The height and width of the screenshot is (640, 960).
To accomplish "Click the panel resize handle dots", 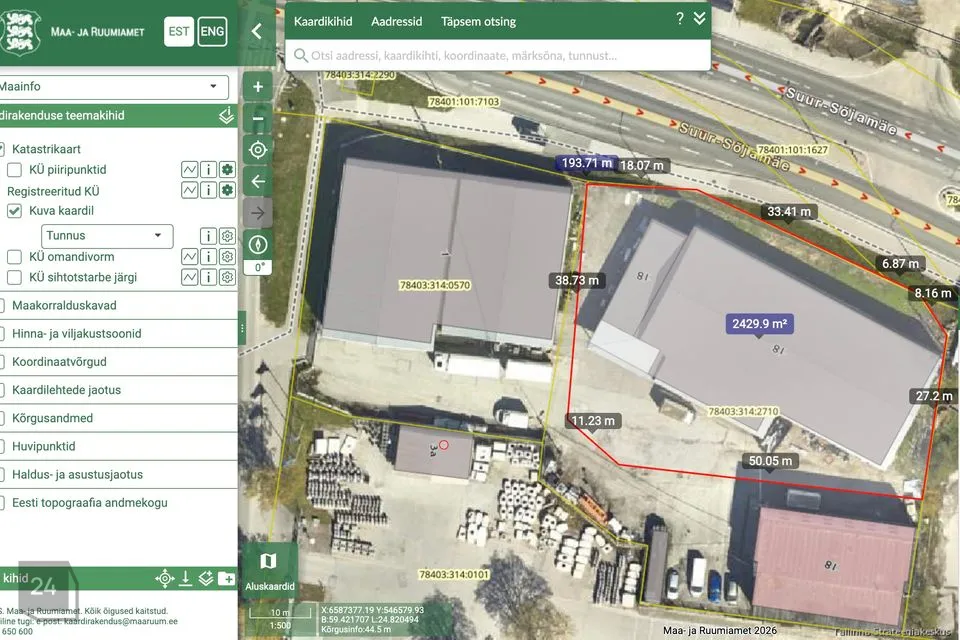I will tap(242, 329).
